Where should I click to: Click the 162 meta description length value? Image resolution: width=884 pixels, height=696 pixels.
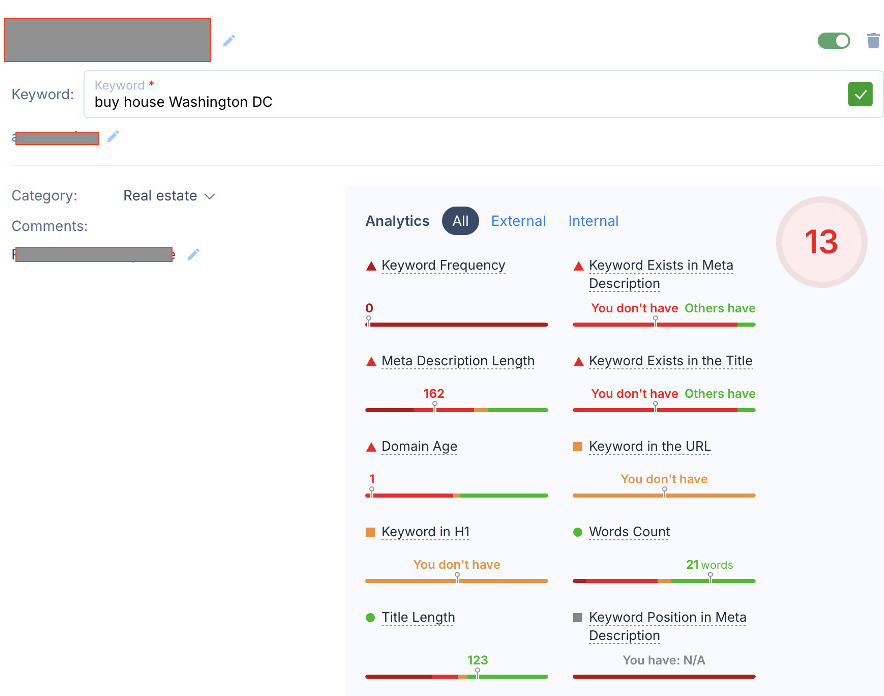tap(434, 393)
